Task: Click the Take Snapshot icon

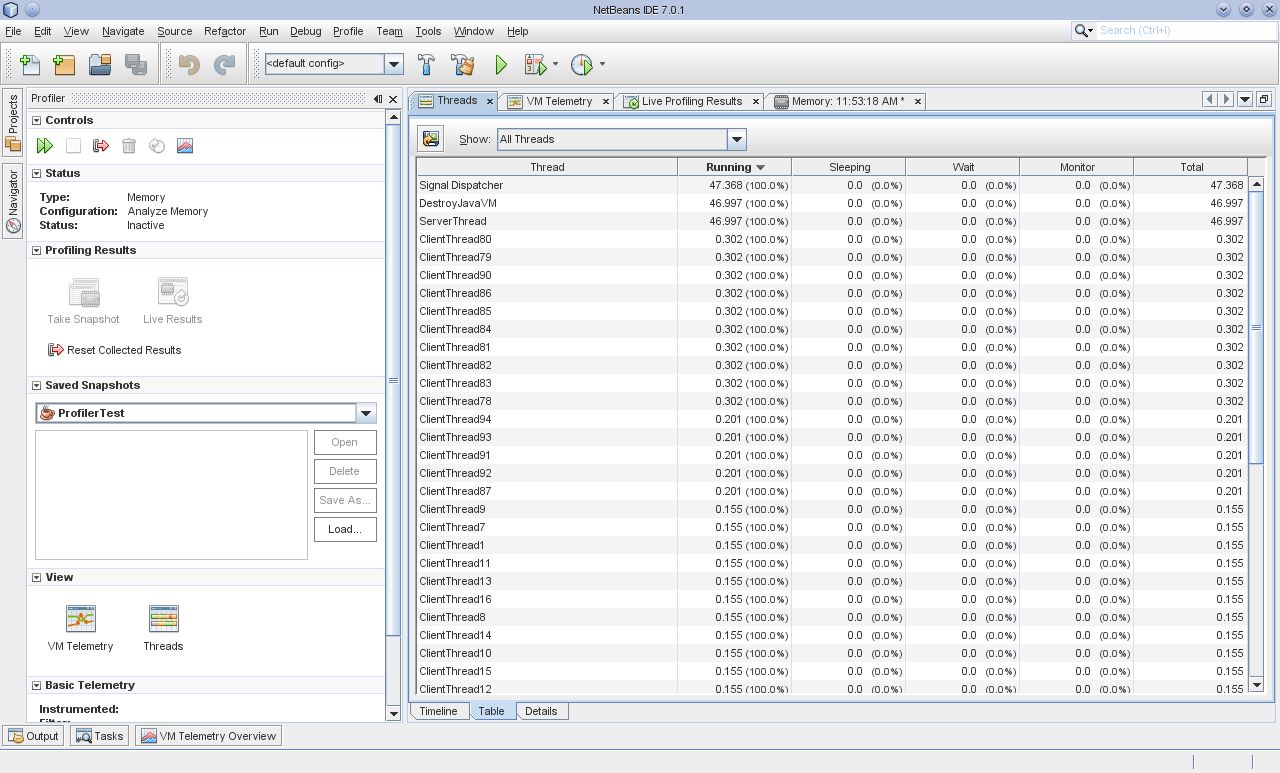Action: (84, 292)
